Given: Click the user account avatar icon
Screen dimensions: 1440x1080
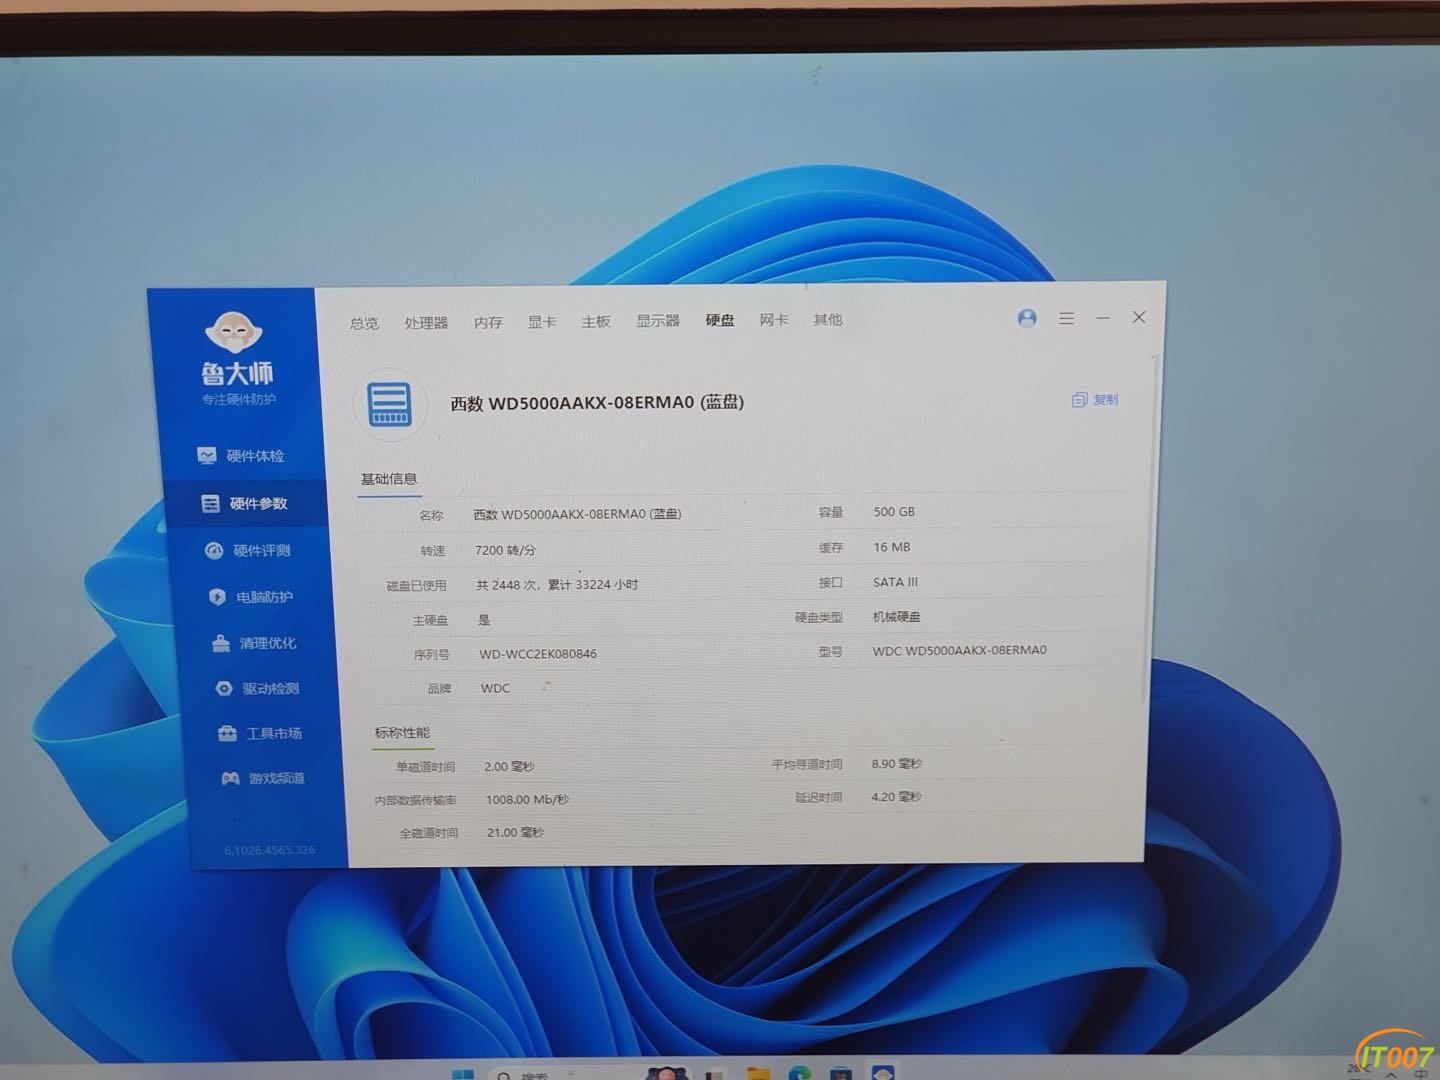Looking at the screenshot, I should [x=1027, y=318].
